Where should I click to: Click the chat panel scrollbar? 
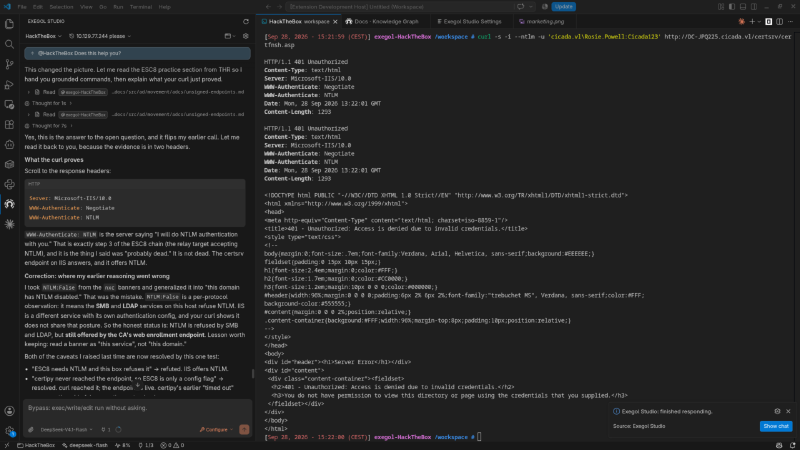[253, 373]
